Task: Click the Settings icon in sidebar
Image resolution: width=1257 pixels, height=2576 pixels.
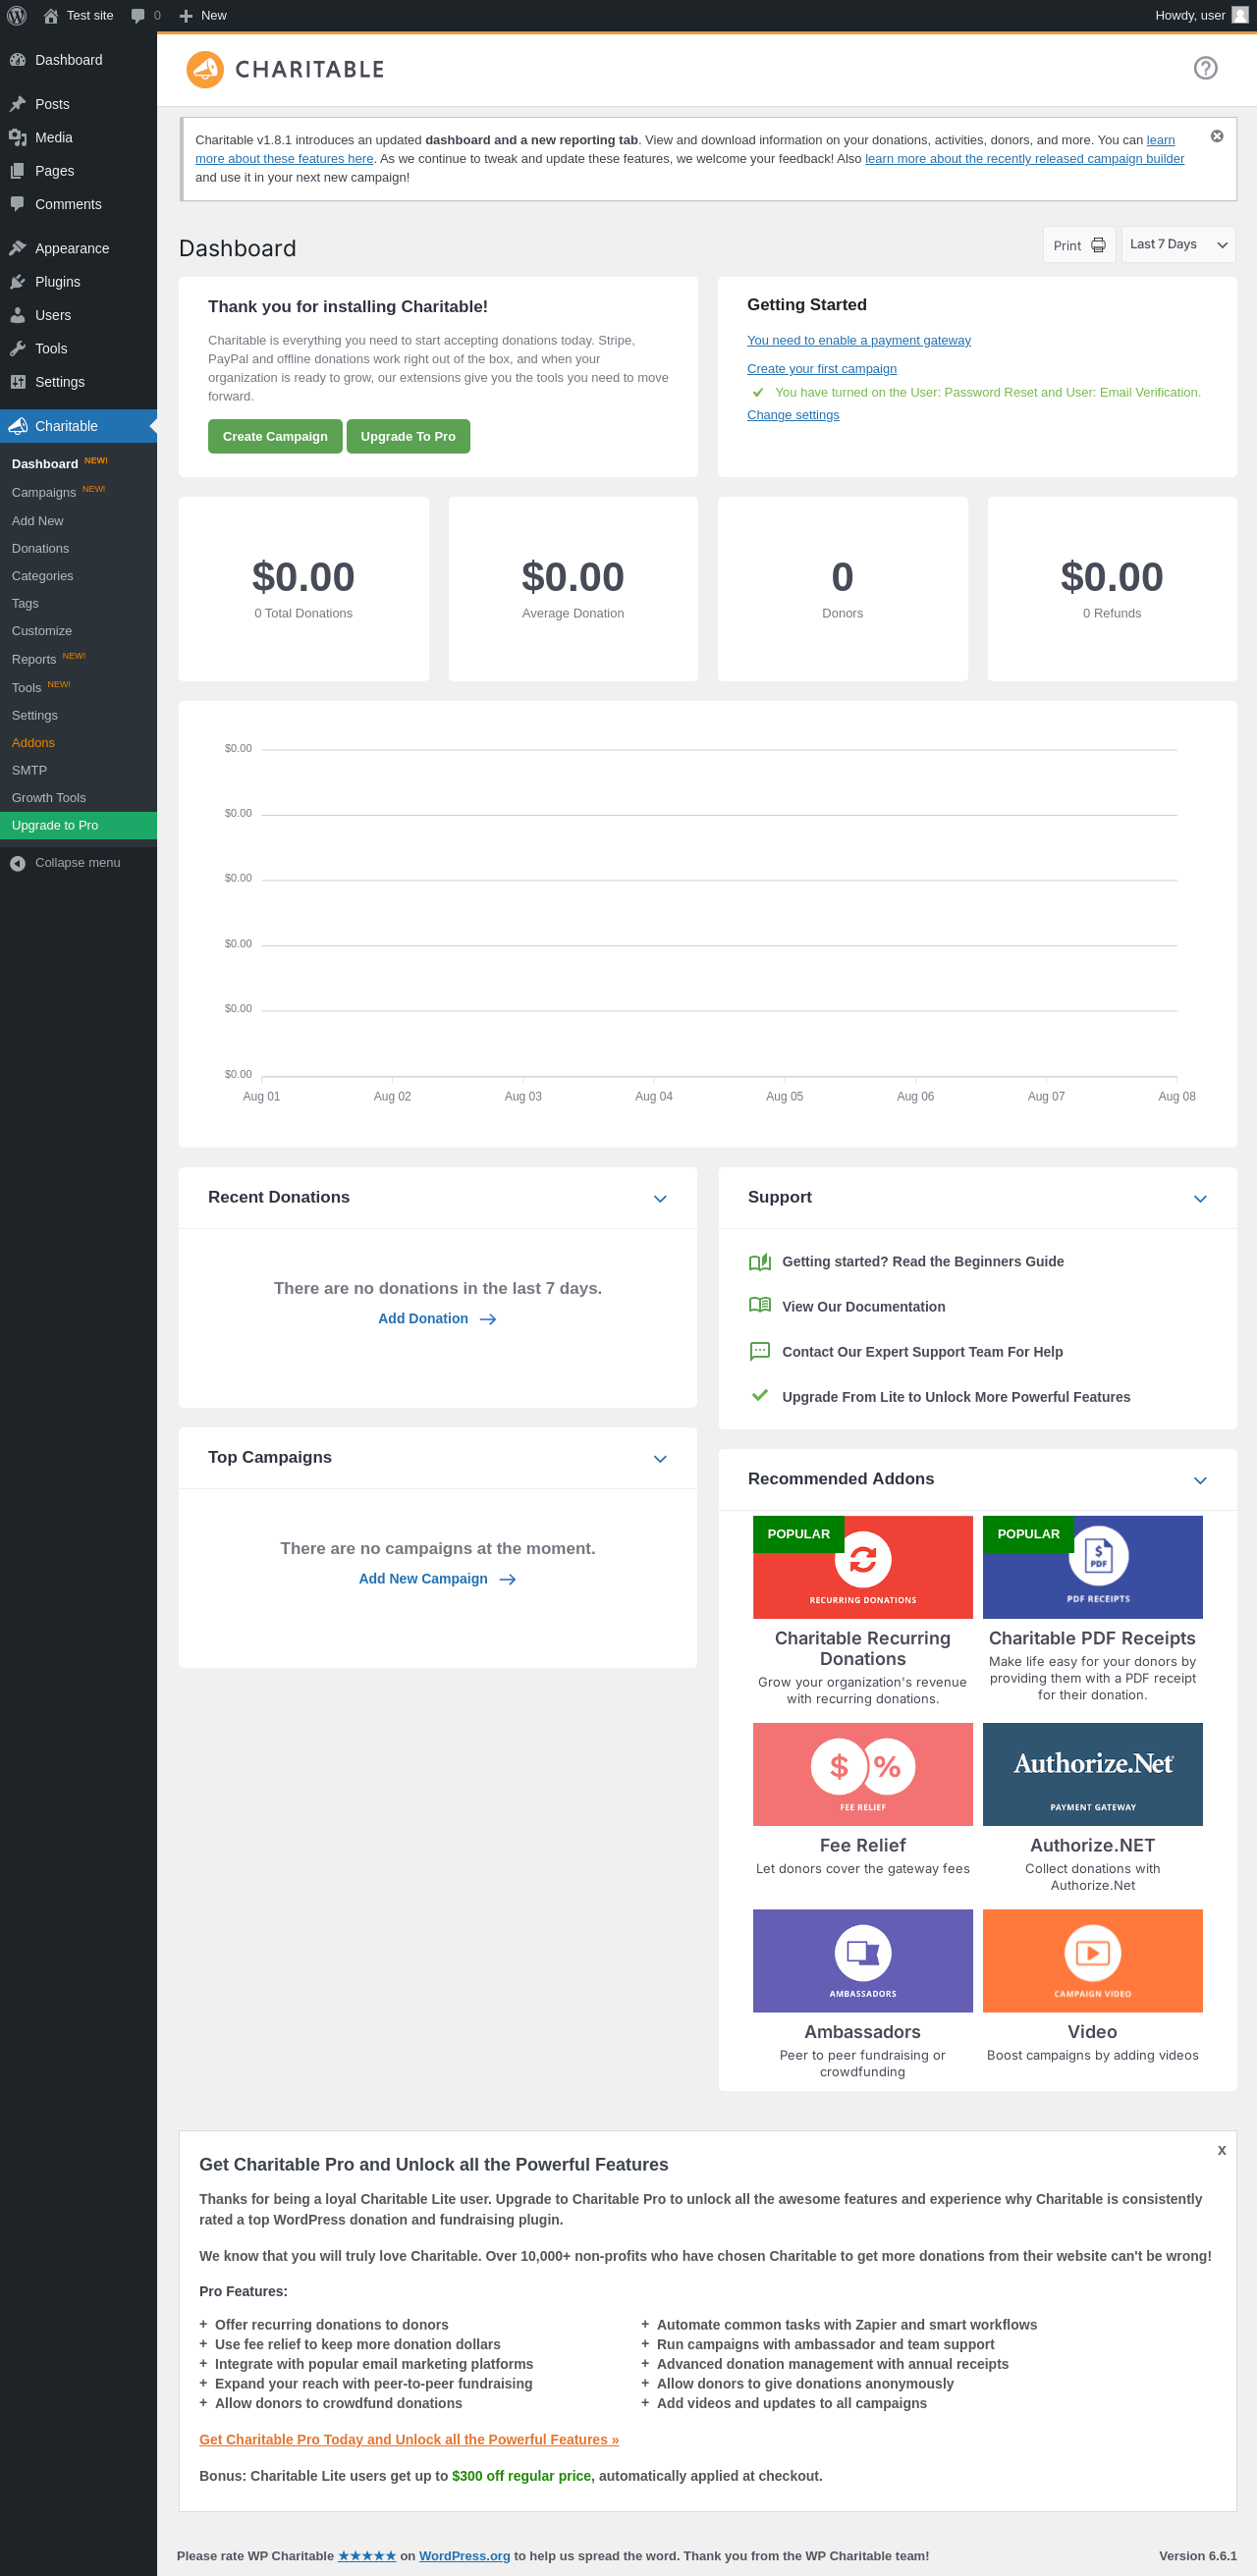Action: (x=17, y=382)
